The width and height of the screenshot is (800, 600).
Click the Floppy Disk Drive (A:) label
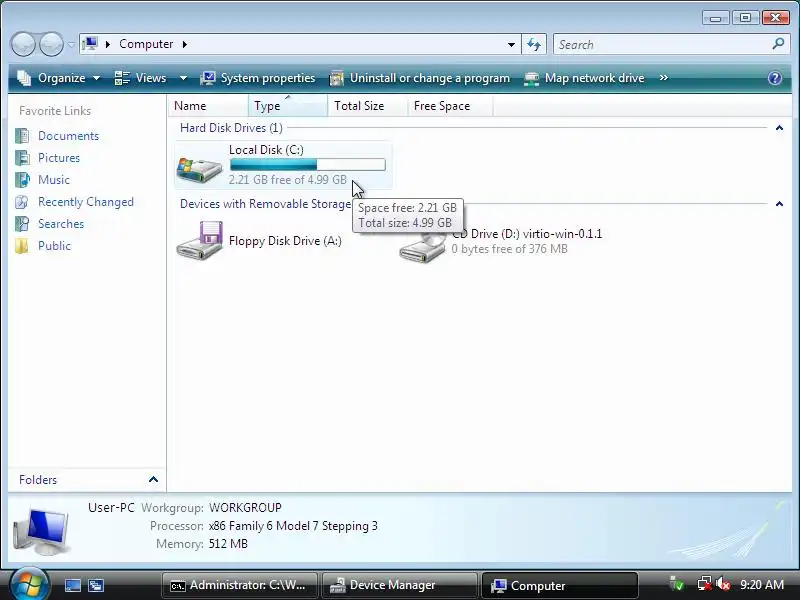(x=285, y=241)
